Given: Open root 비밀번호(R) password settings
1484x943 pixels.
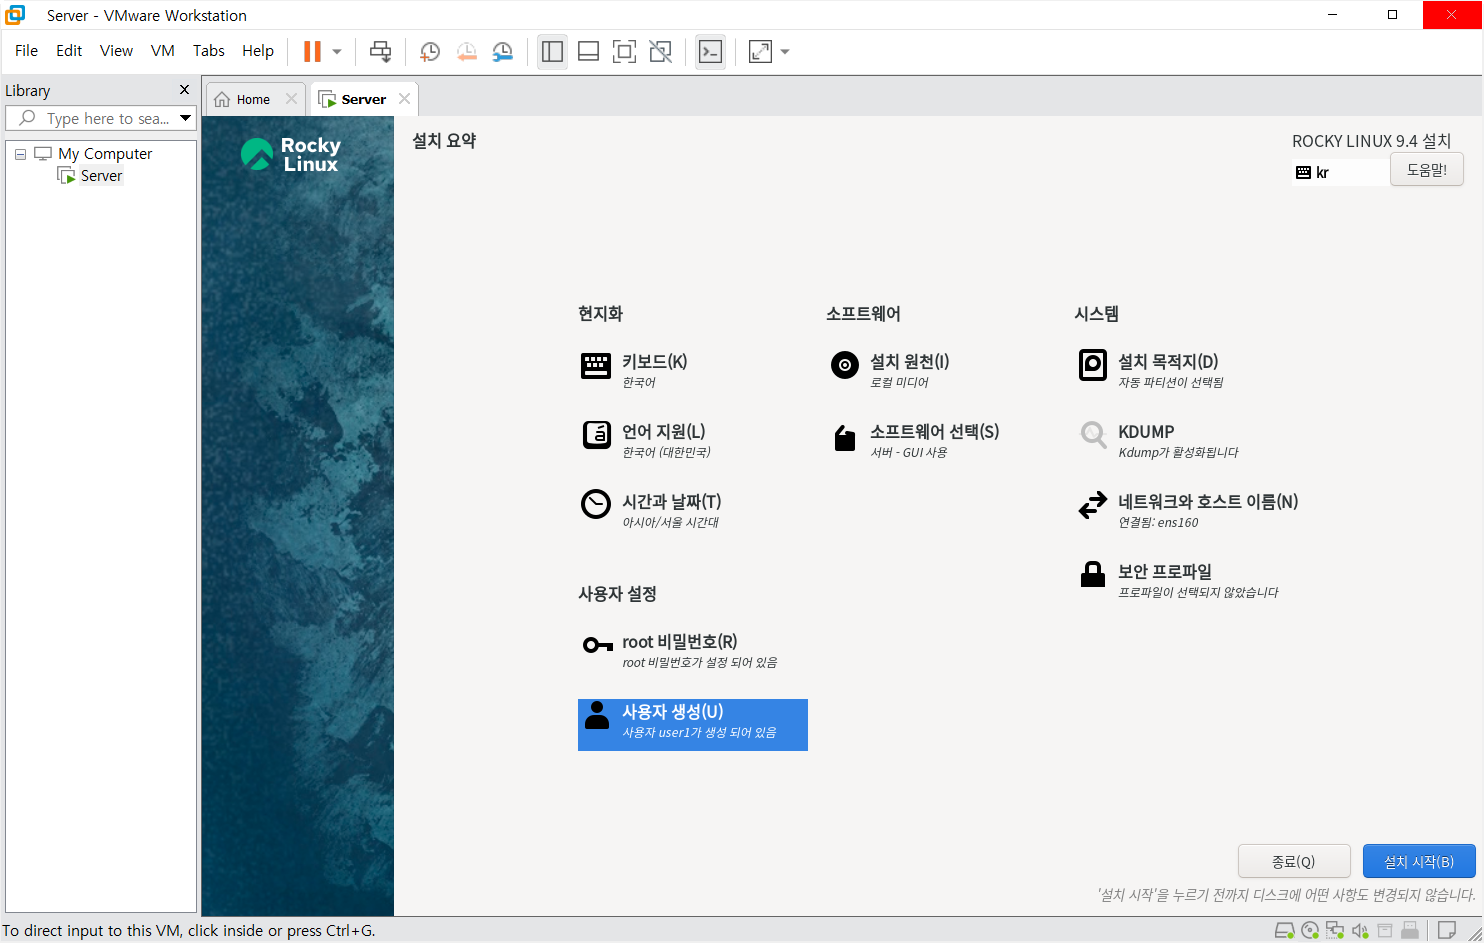Looking at the screenshot, I should pos(680,650).
